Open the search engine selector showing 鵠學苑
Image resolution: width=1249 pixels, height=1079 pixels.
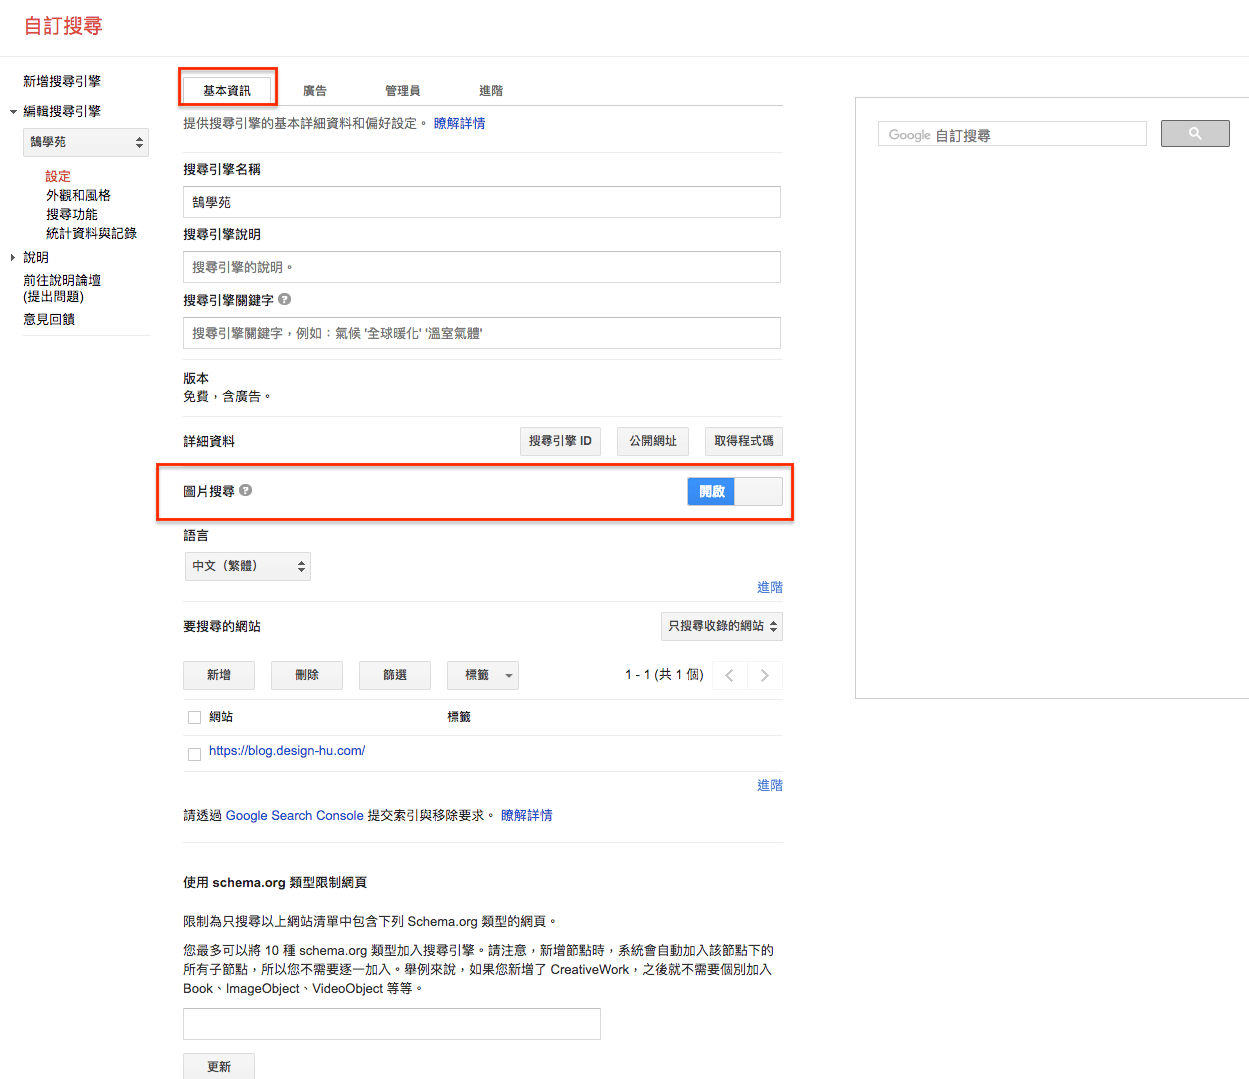[x=86, y=142]
